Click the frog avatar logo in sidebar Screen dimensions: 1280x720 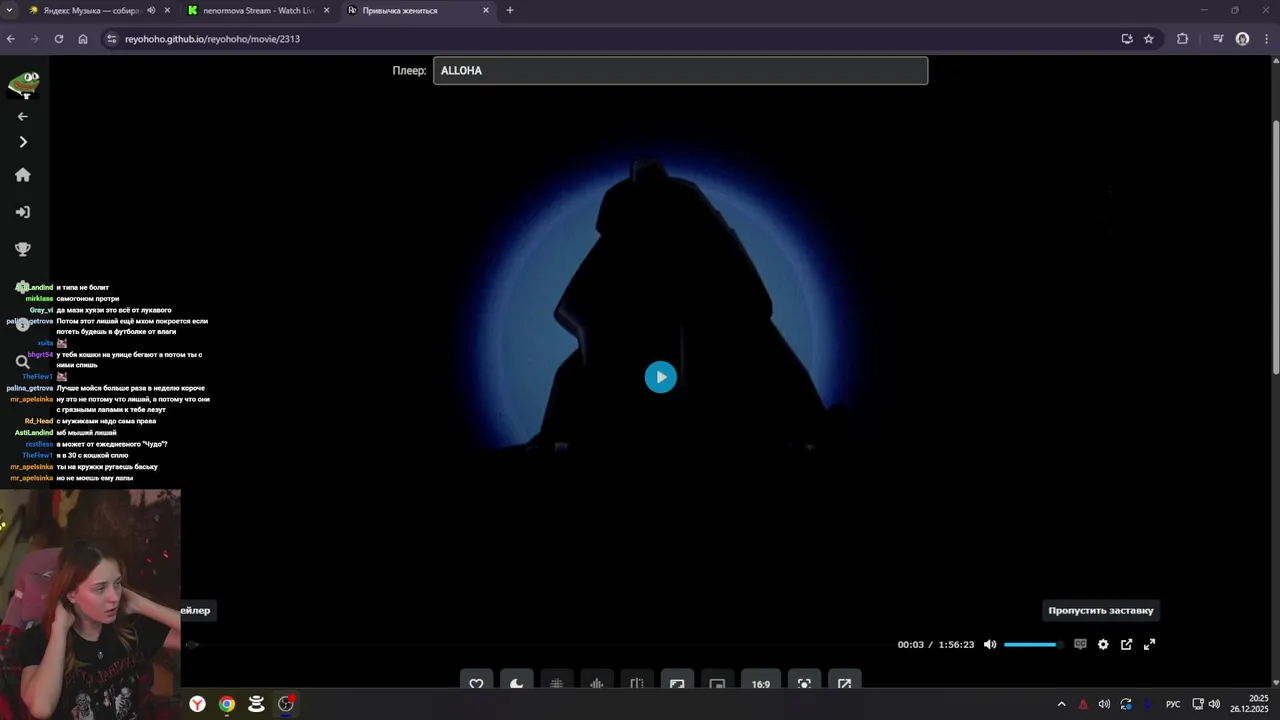(23, 84)
